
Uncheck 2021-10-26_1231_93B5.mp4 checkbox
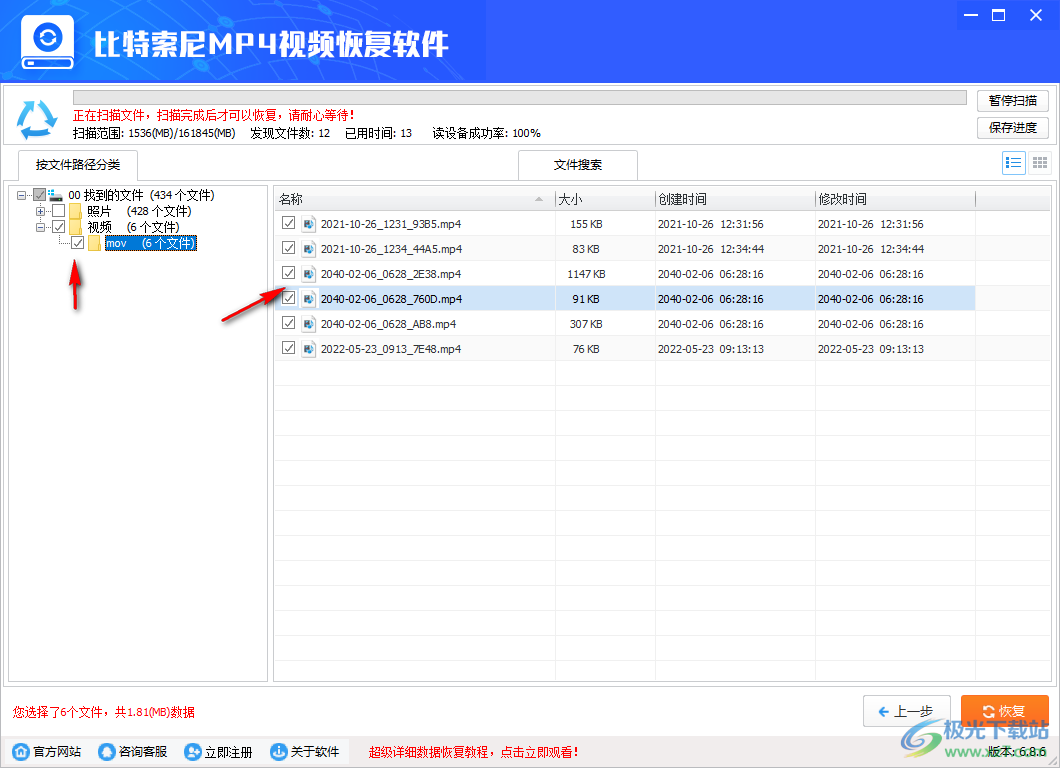pos(289,223)
